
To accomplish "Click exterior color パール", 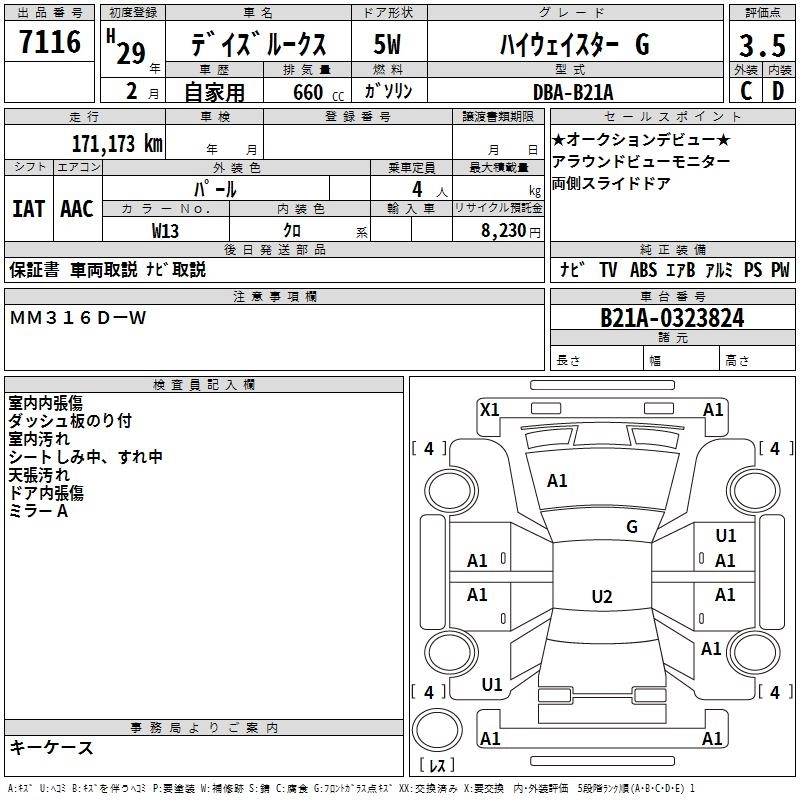I will pos(215,189).
